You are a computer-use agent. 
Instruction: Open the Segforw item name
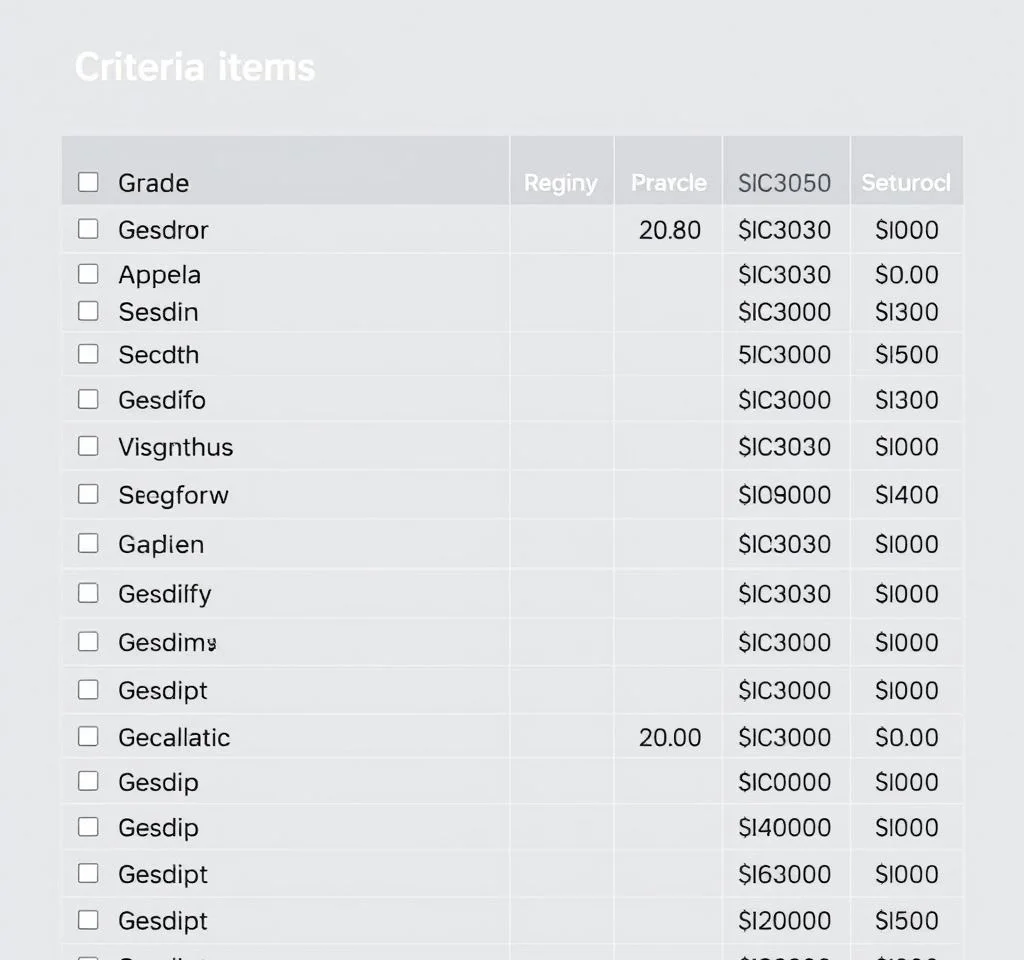[173, 495]
